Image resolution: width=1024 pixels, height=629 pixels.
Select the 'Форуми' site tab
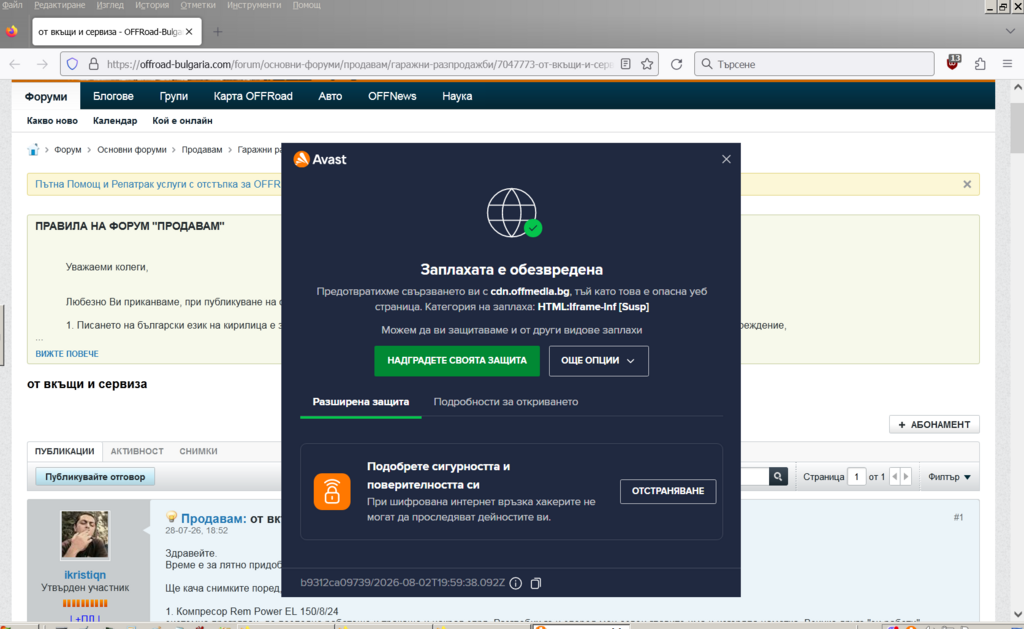pos(46,96)
